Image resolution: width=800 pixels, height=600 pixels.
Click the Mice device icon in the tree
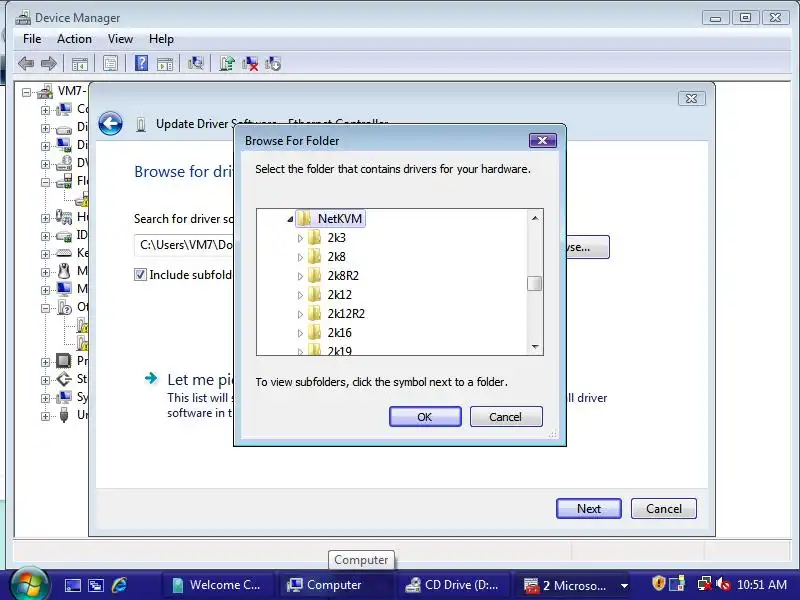pyautogui.click(x=64, y=271)
